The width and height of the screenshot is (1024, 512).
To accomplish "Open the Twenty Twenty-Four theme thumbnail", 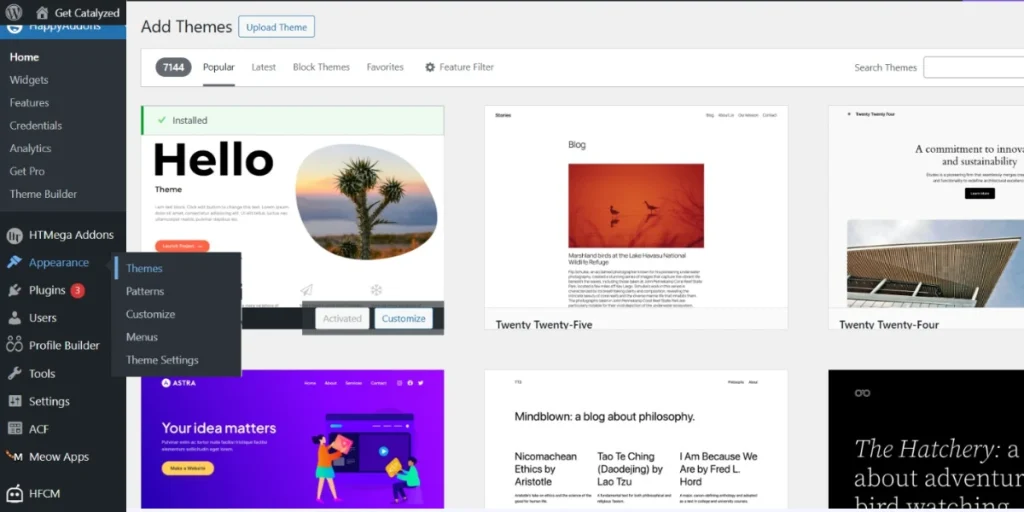I will click(926, 206).
